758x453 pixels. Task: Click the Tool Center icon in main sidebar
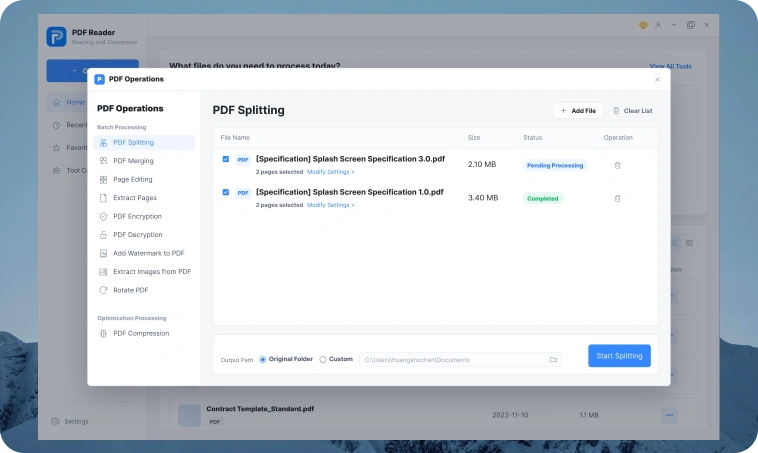coord(57,171)
